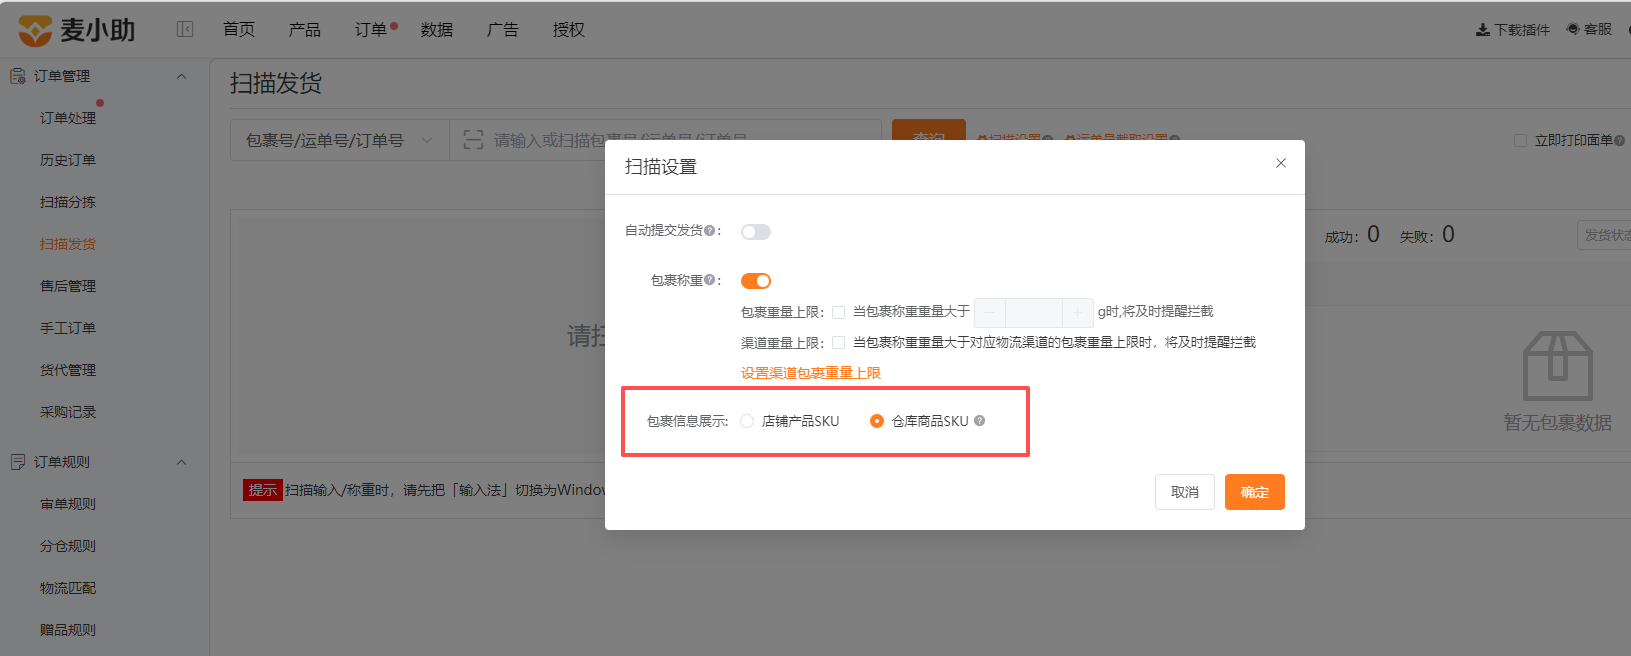
Task: Turn off the 包裹称重 switch
Action: click(756, 281)
